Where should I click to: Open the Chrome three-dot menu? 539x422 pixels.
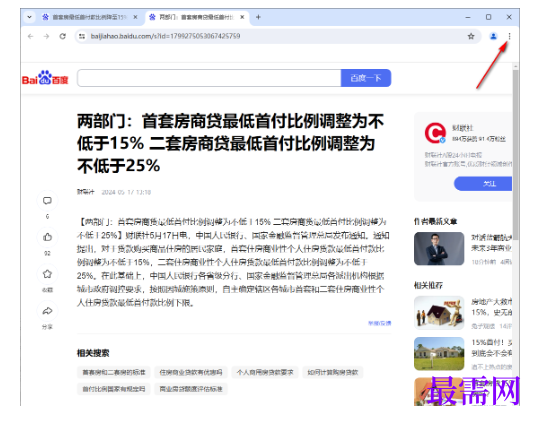pyautogui.click(x=509, y=36)
